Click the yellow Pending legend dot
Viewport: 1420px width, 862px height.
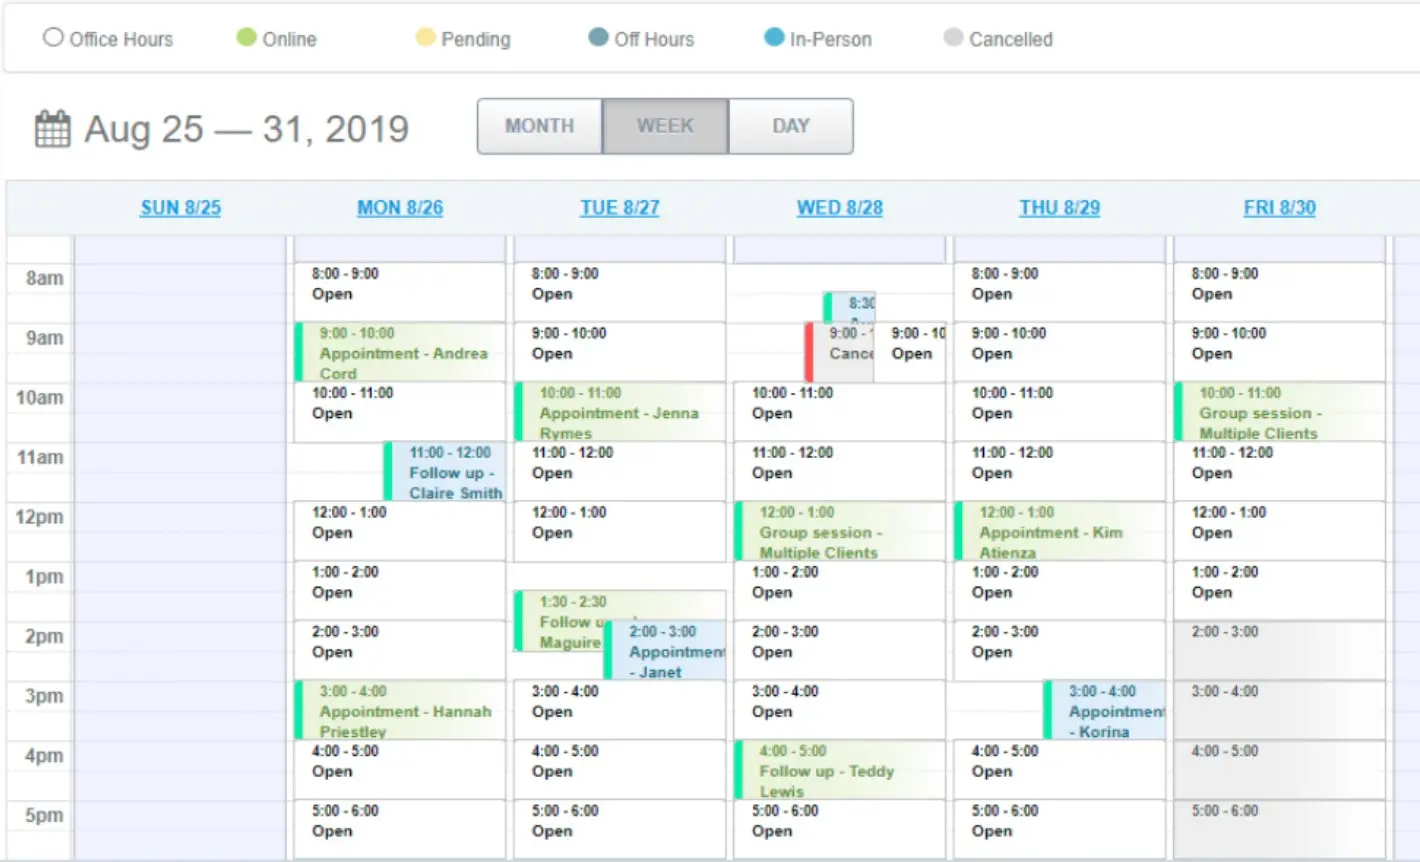point(427,37)
